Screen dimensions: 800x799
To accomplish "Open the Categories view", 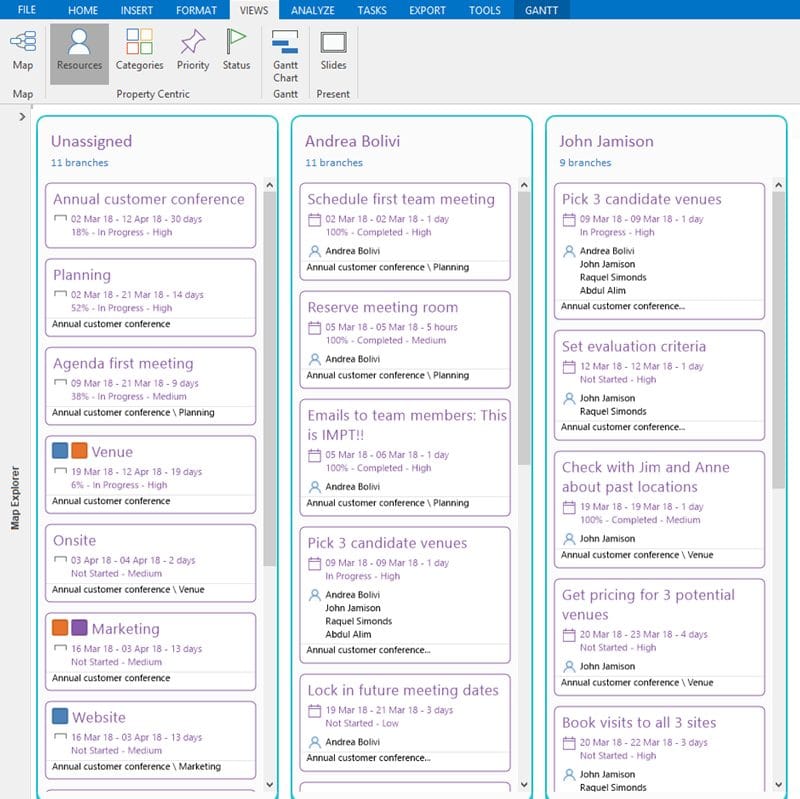I will coord(139,52).
